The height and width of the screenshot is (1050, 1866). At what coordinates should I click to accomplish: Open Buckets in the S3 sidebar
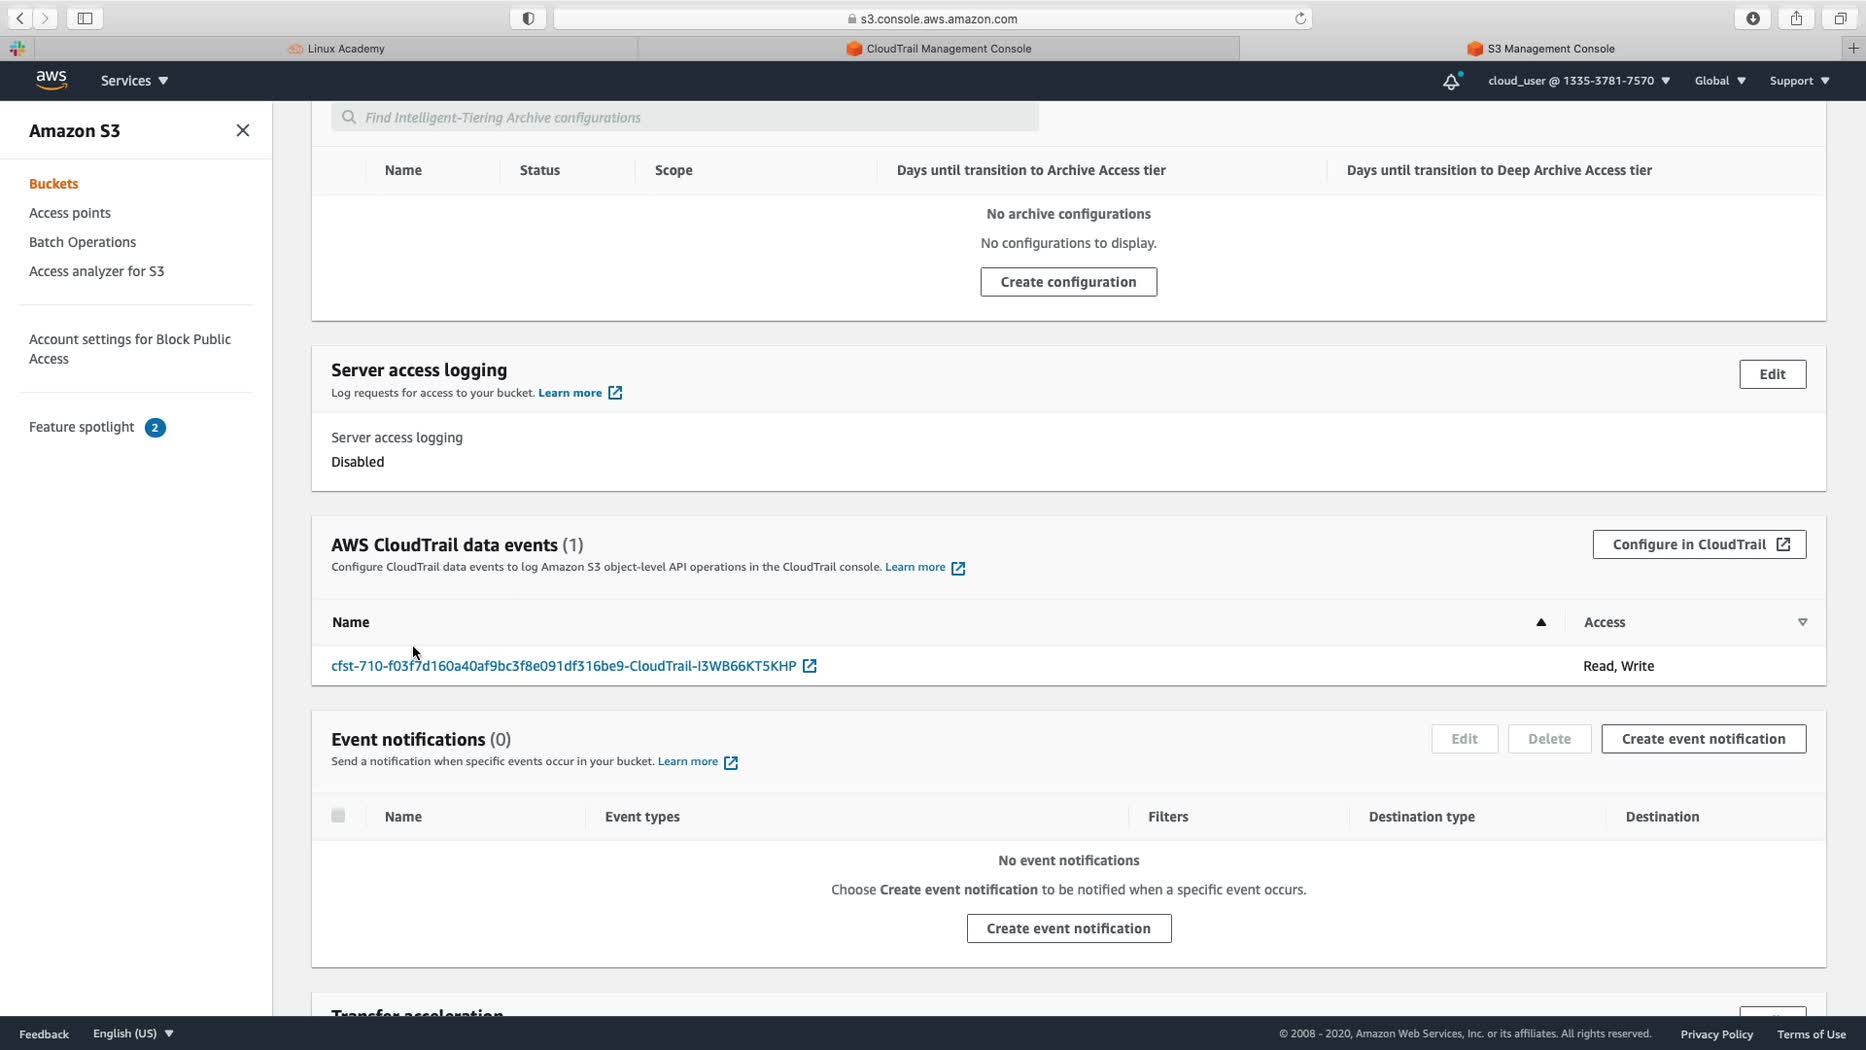(x=54, y=184)
